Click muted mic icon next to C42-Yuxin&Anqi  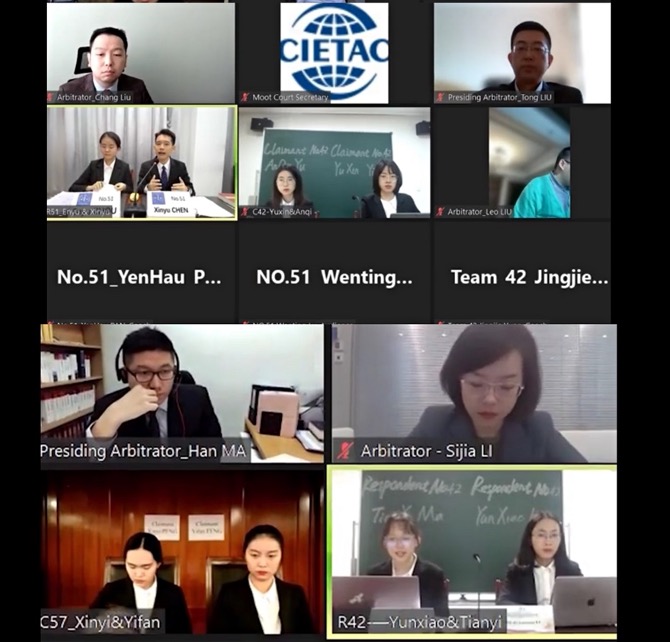pos(245,212)
